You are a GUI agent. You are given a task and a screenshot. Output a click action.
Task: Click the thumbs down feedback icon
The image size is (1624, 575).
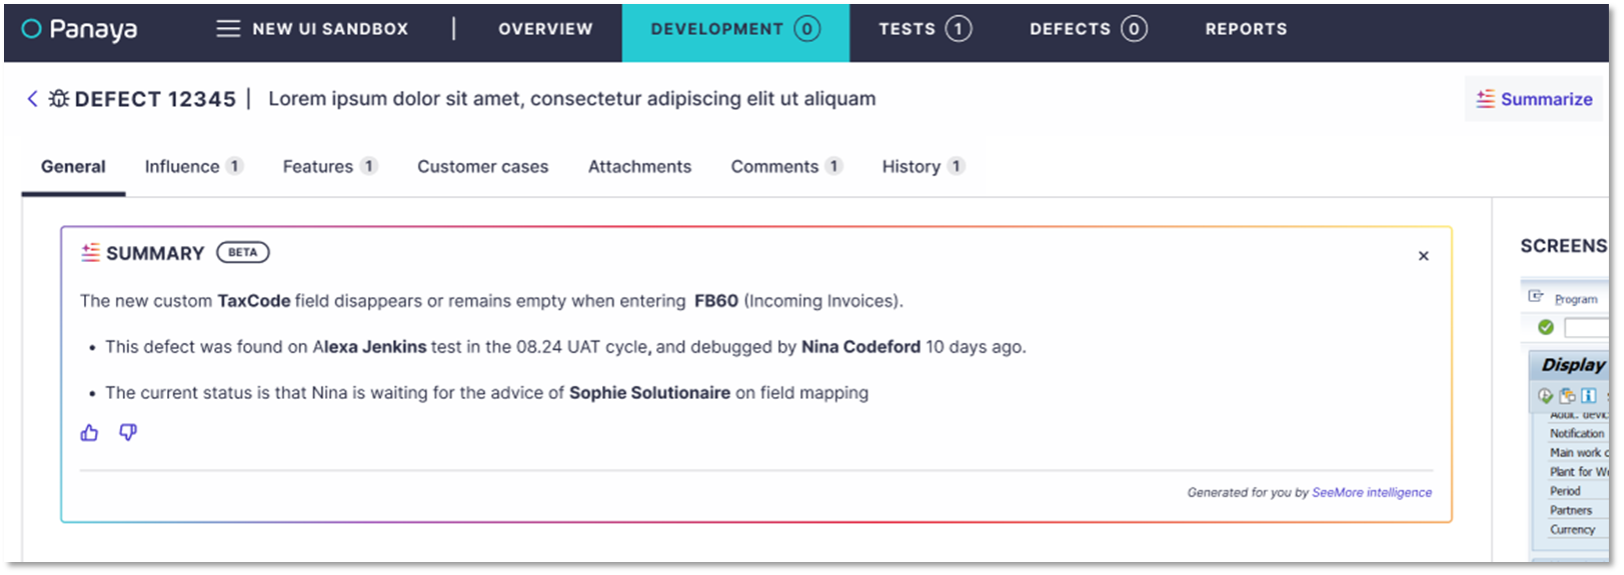pos(128,432)
